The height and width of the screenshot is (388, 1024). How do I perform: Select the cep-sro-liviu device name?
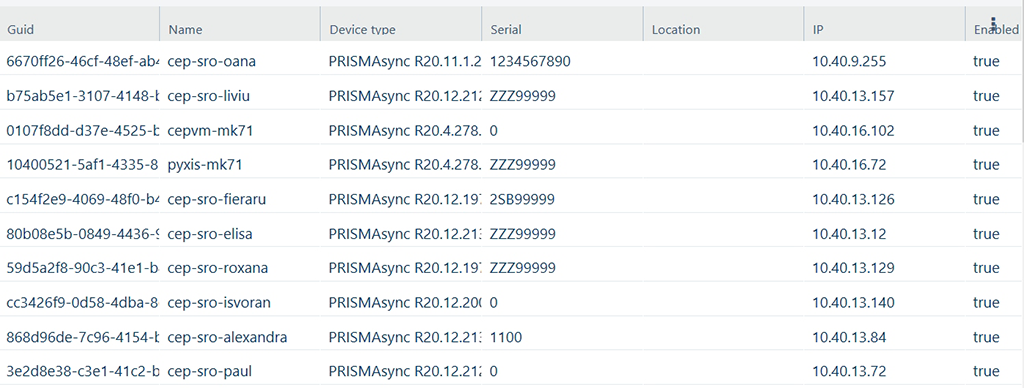[x=208, y=96]
